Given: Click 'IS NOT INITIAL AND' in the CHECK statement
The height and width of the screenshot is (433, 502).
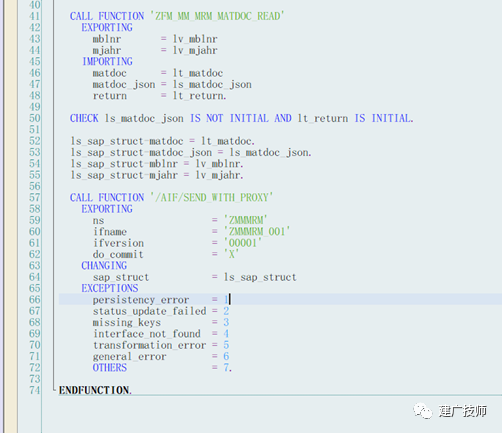Looking at the screenshot, I should click(241, 118).
